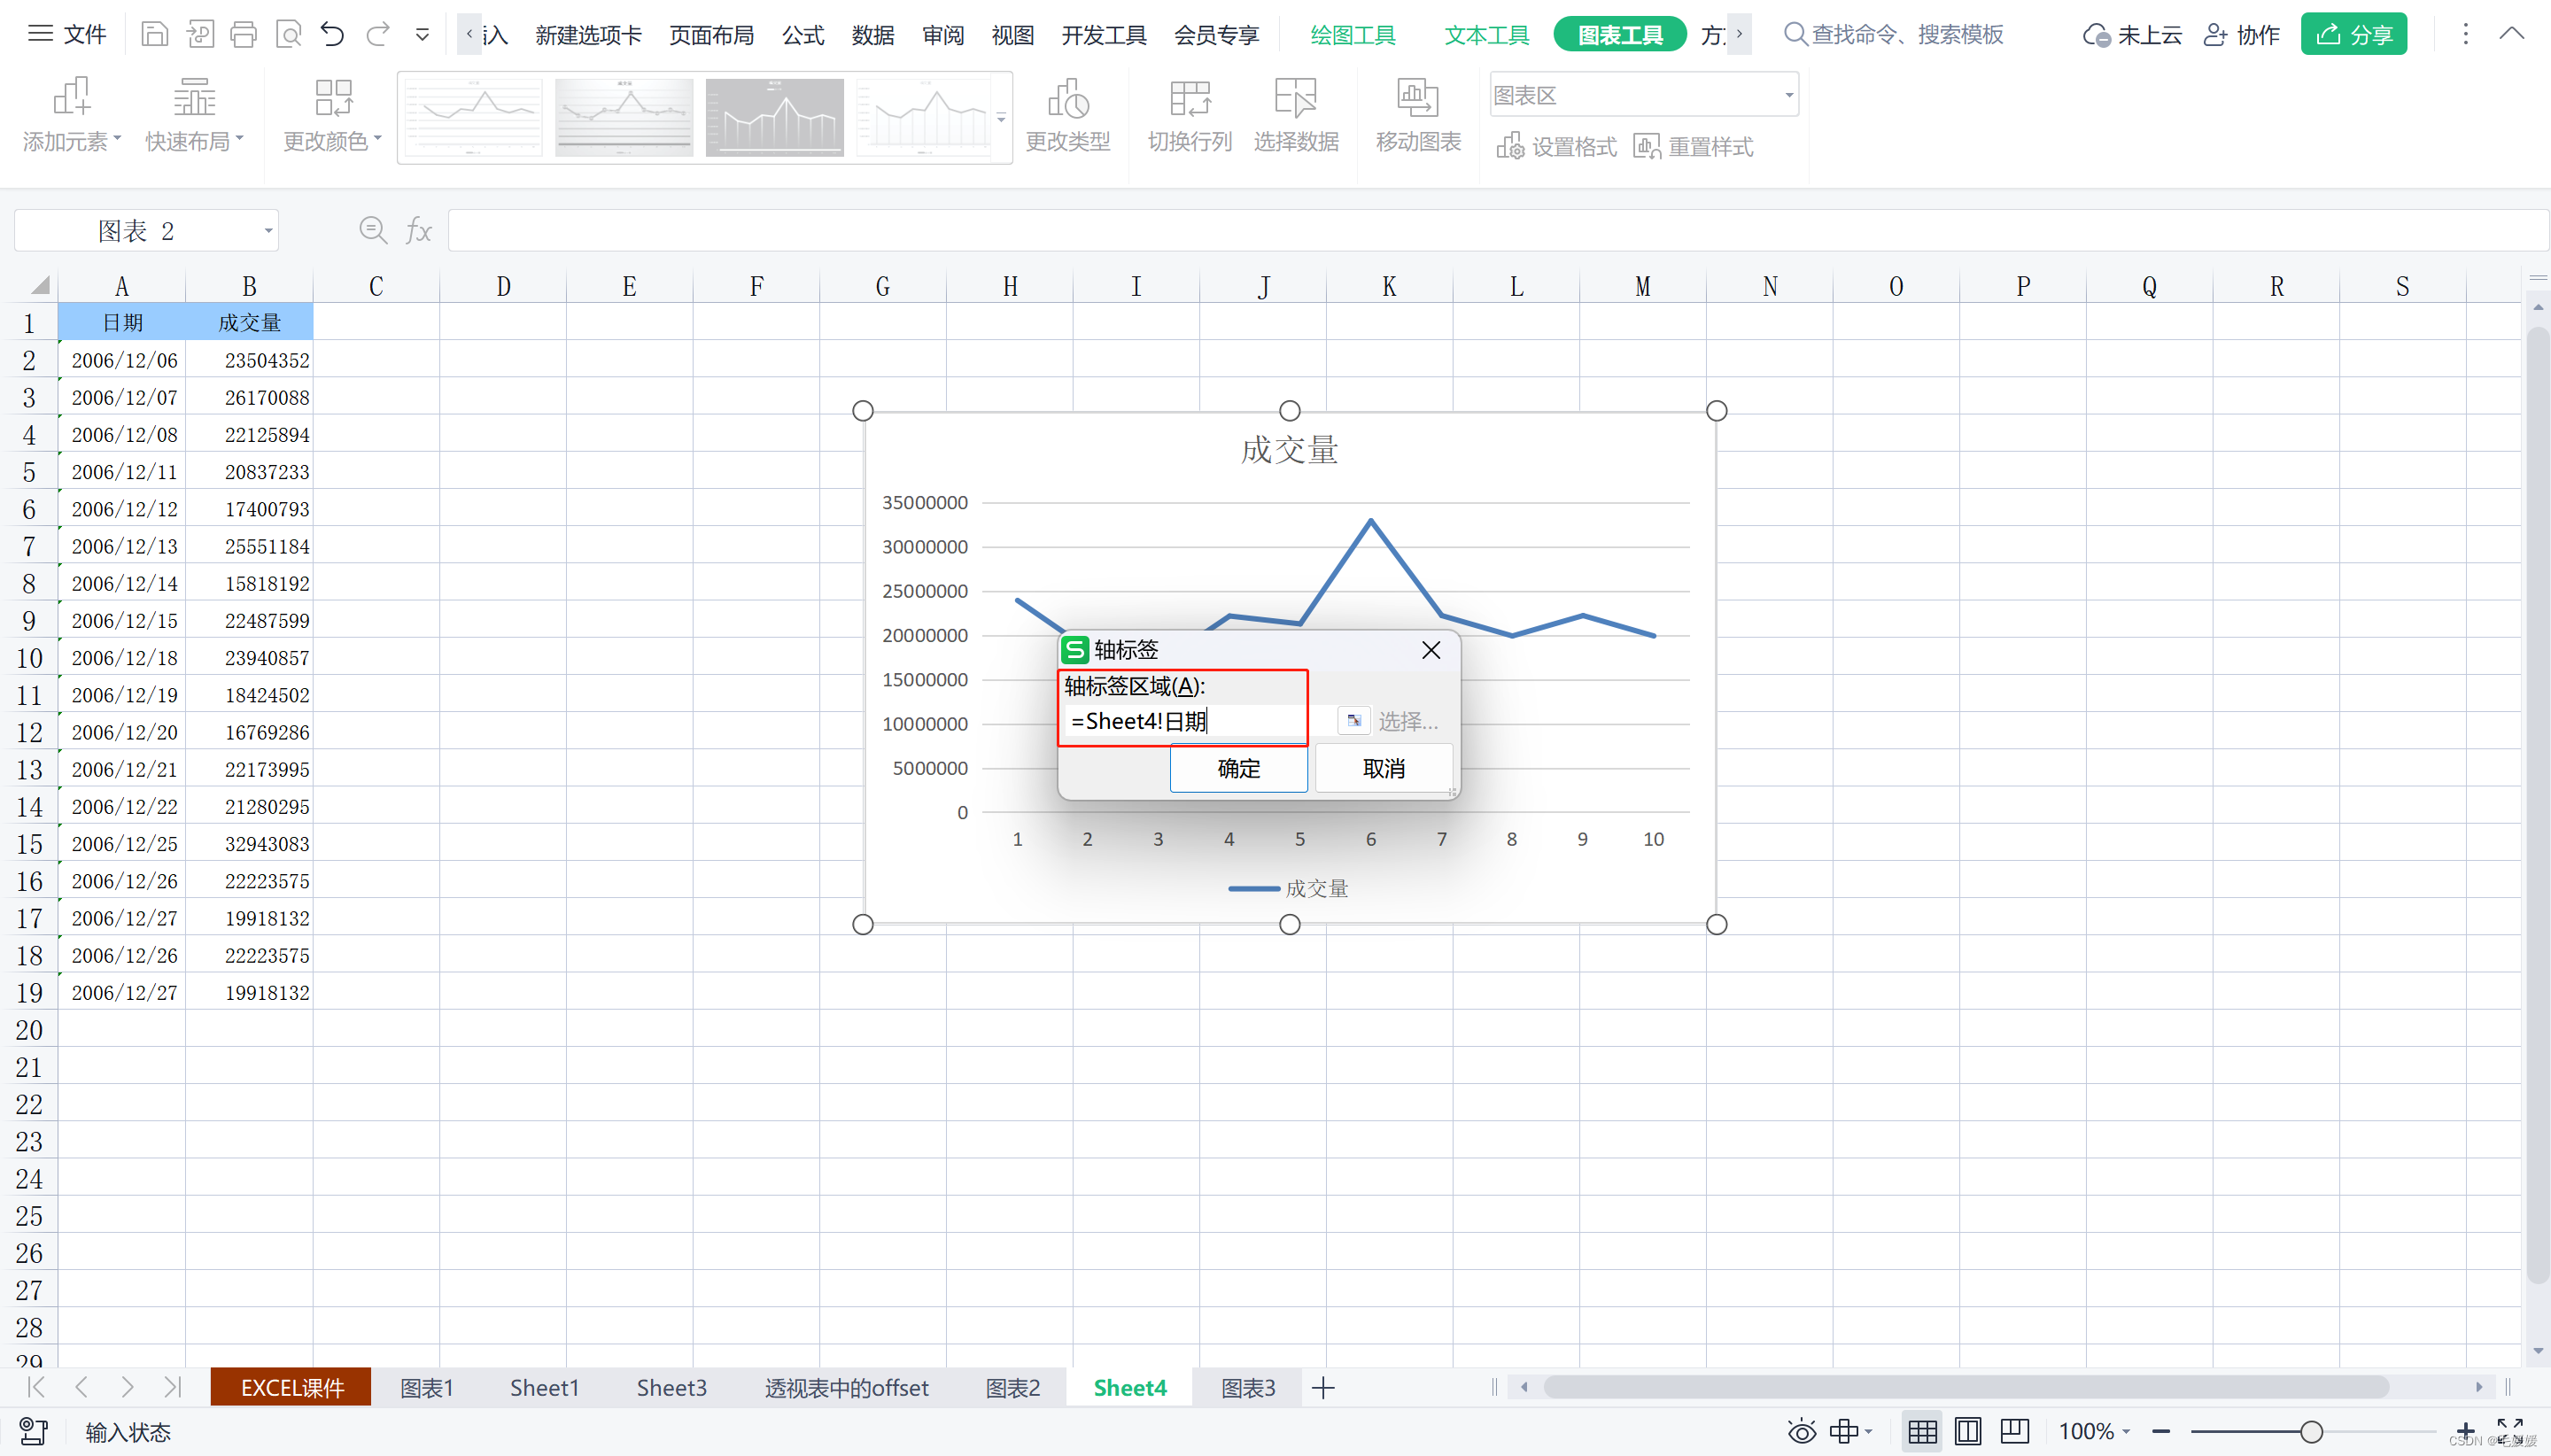Open the more options three-dot menu
Screen dimensions: 2551x1456
[2465, 34]
